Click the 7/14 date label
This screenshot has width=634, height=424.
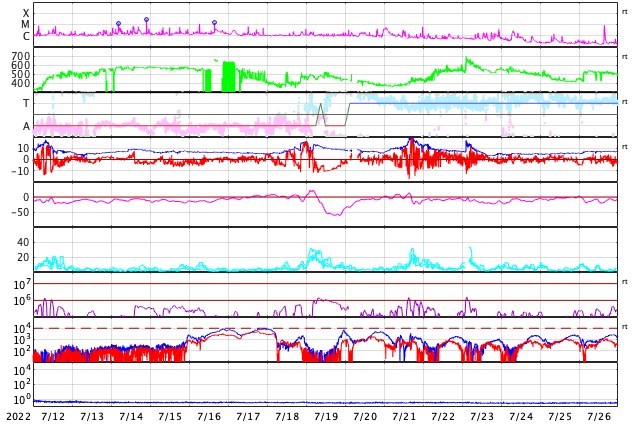click(x=131, y=417)
